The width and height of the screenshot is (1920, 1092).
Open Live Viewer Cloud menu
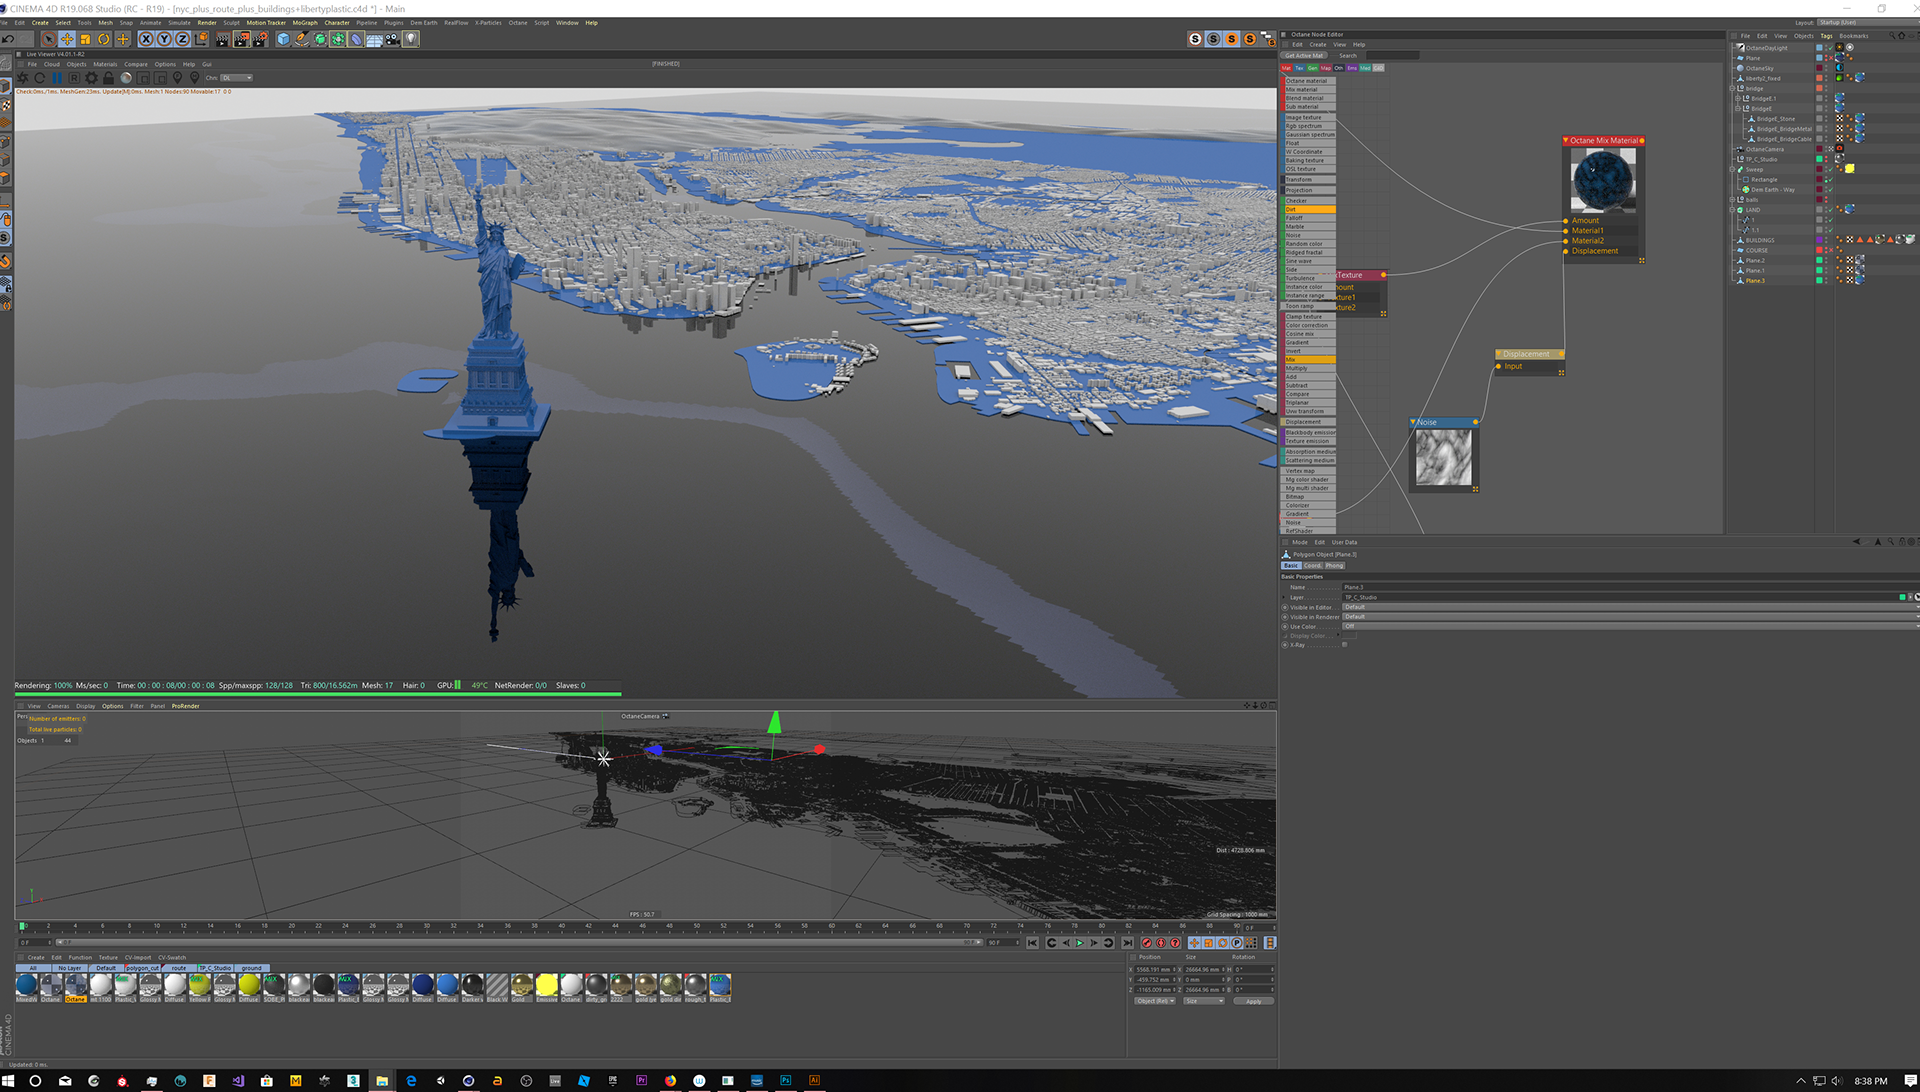click(52, 64)
